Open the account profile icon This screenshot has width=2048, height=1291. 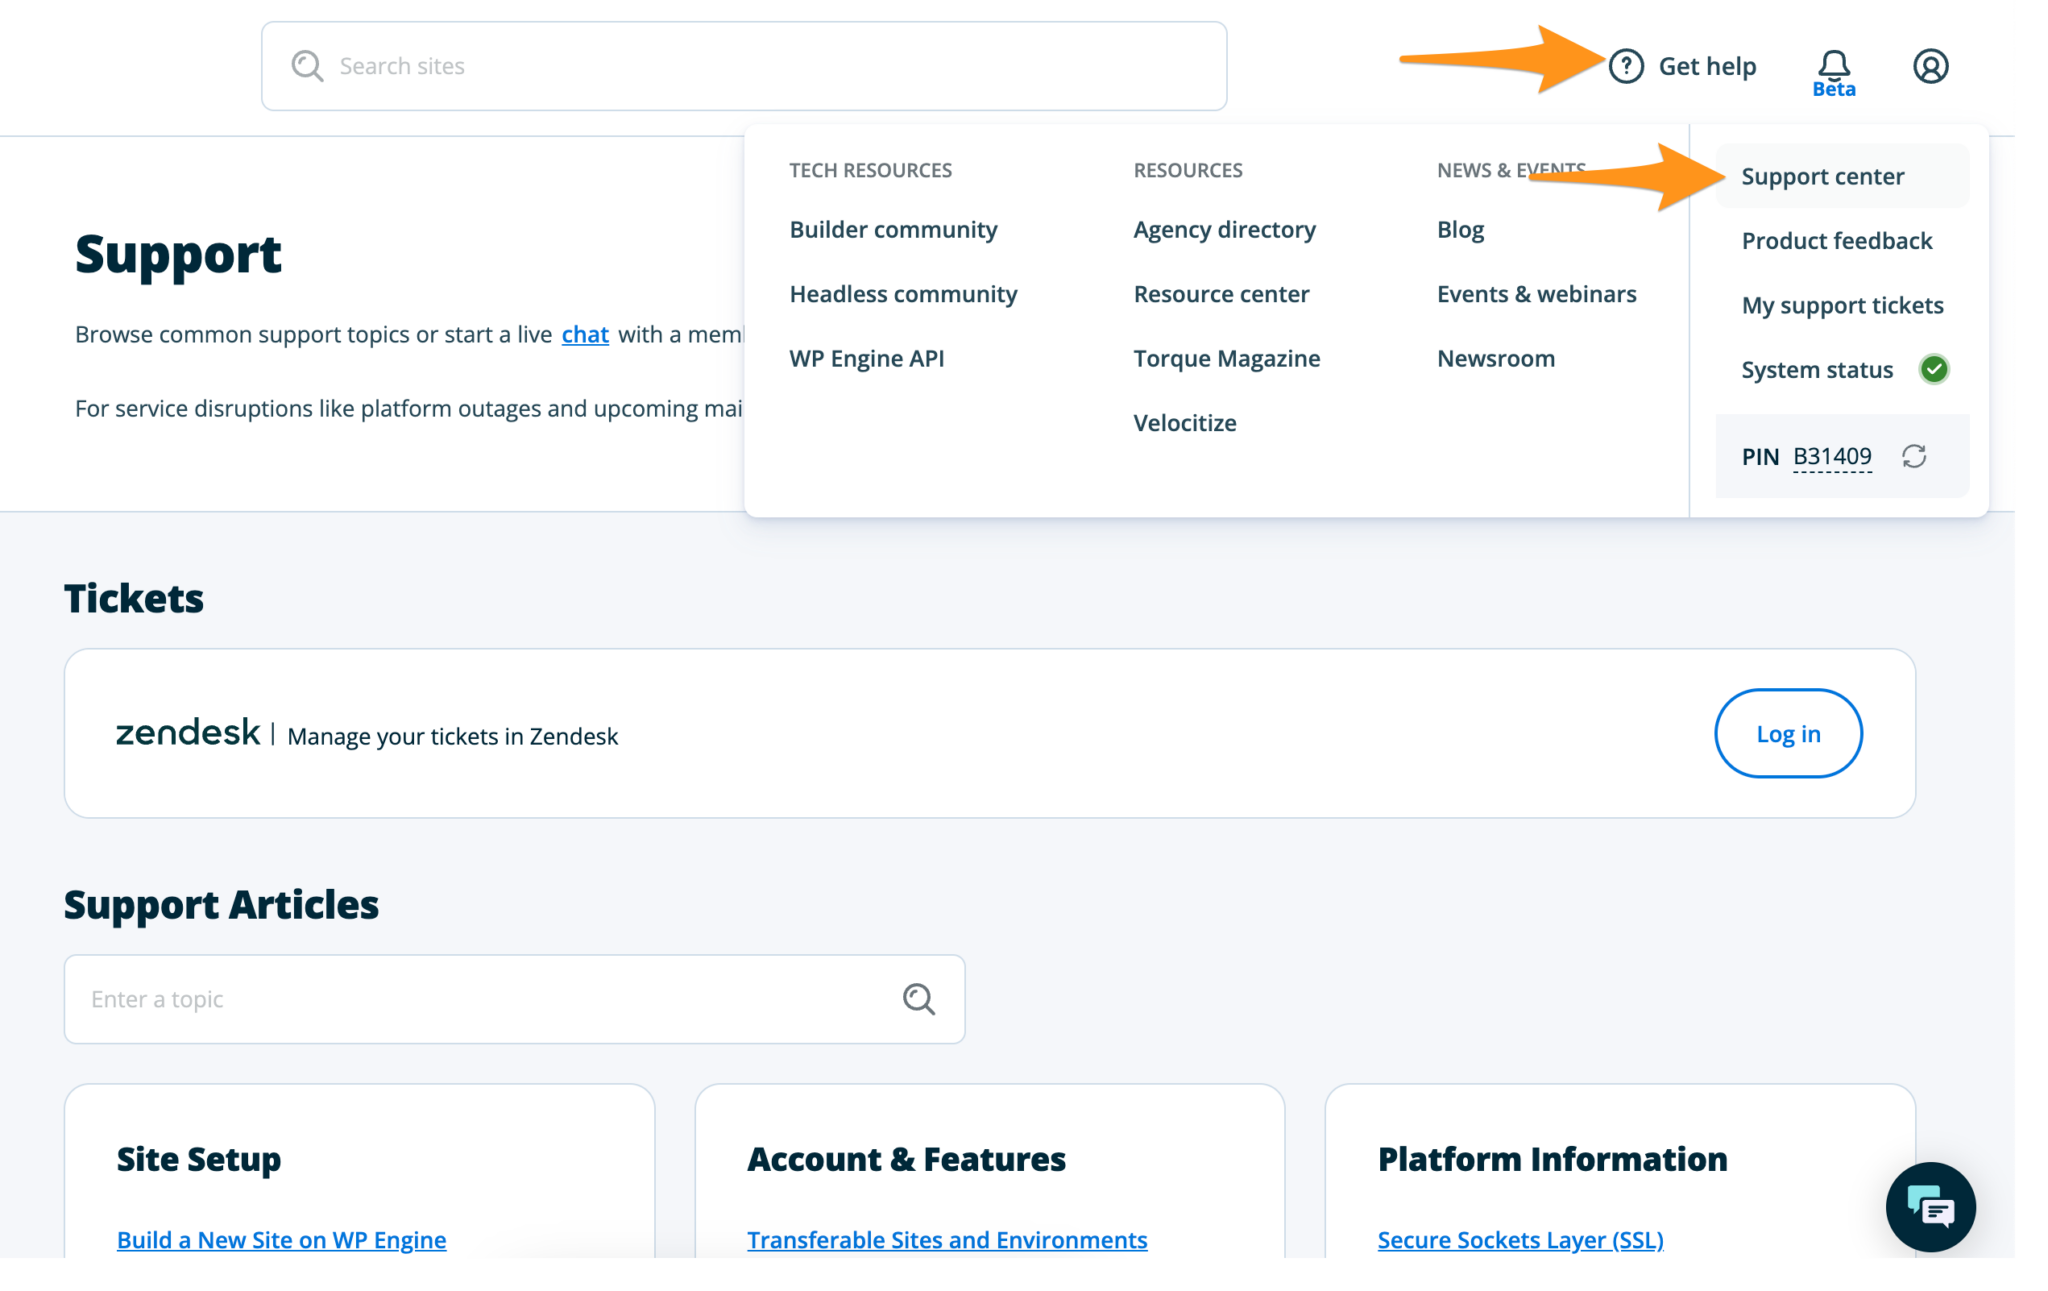coord(1931,66)
